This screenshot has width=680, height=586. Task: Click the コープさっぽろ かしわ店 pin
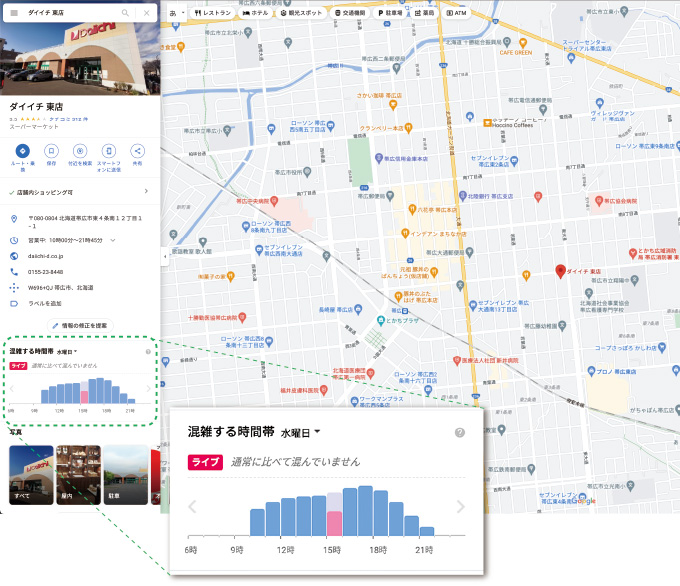pyautogui.click(x=661, y=347)
